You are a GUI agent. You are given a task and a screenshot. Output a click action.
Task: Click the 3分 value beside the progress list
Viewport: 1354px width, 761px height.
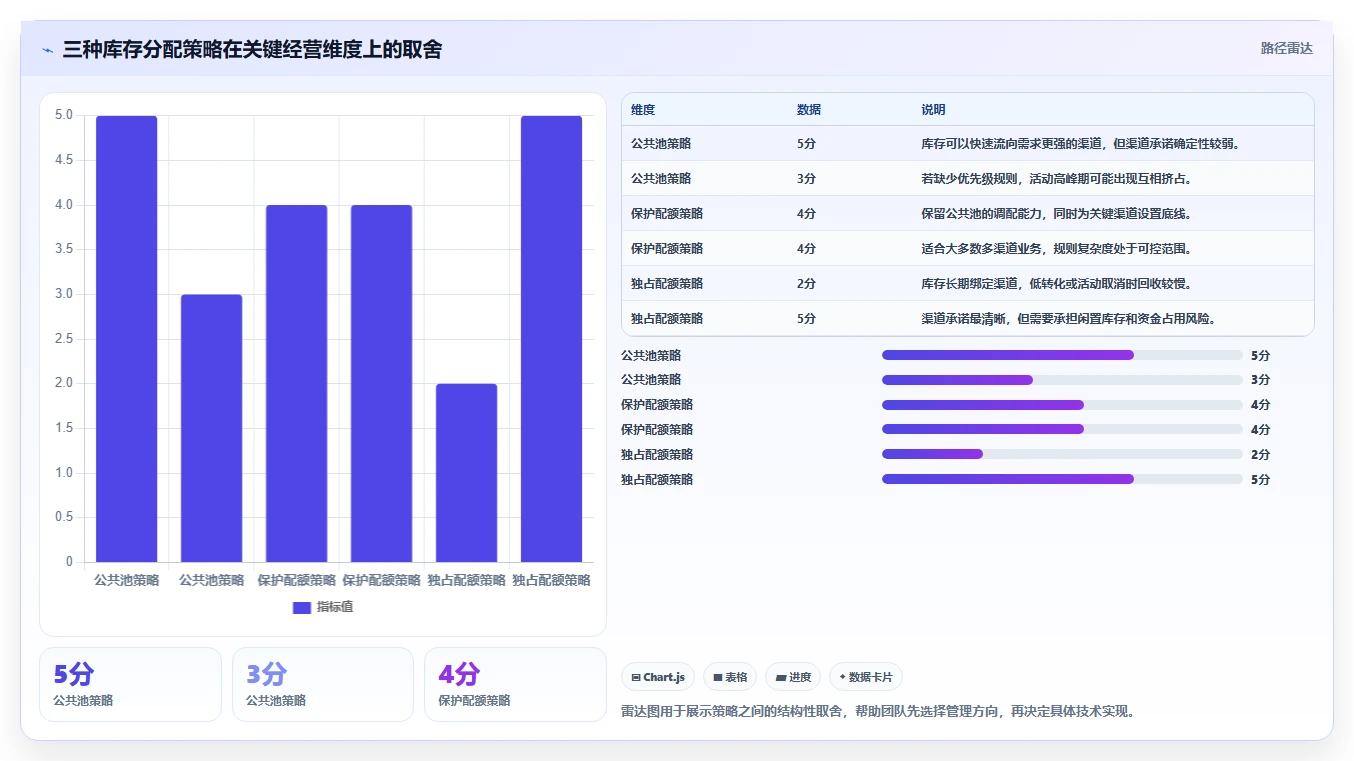(1260, 380)
